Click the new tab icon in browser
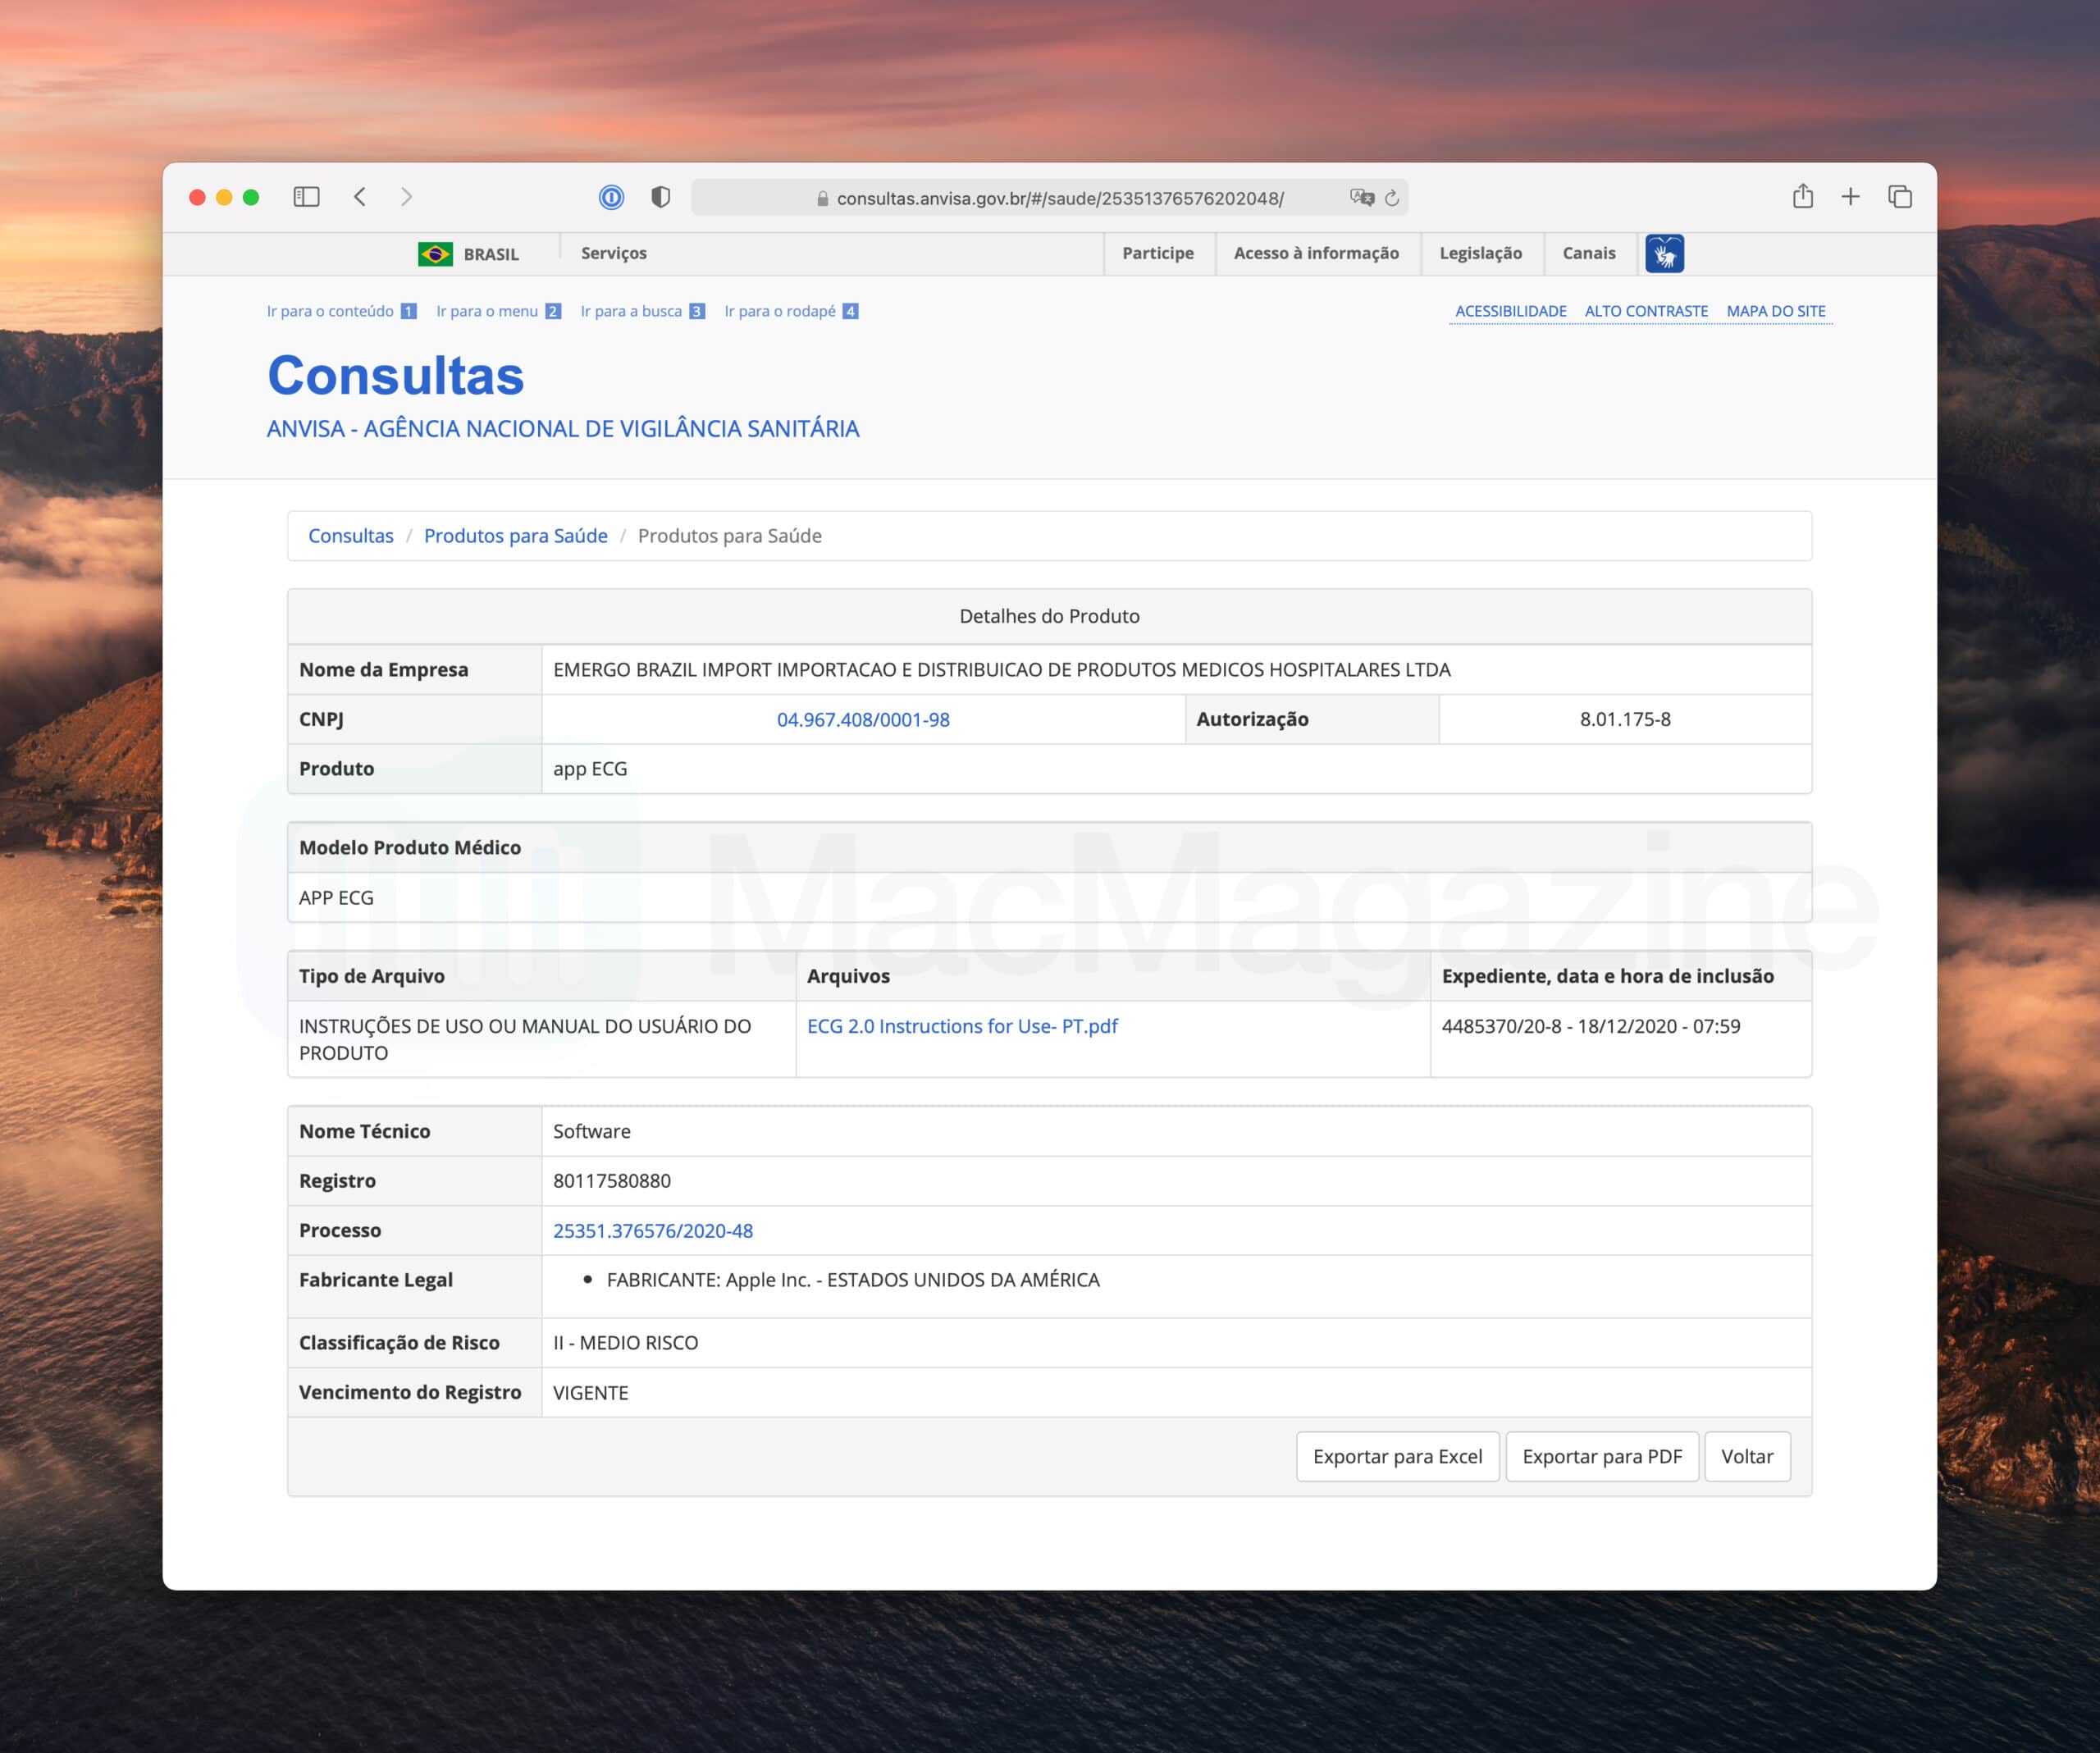2100x1753 pixels. [x=1852, y=197]
